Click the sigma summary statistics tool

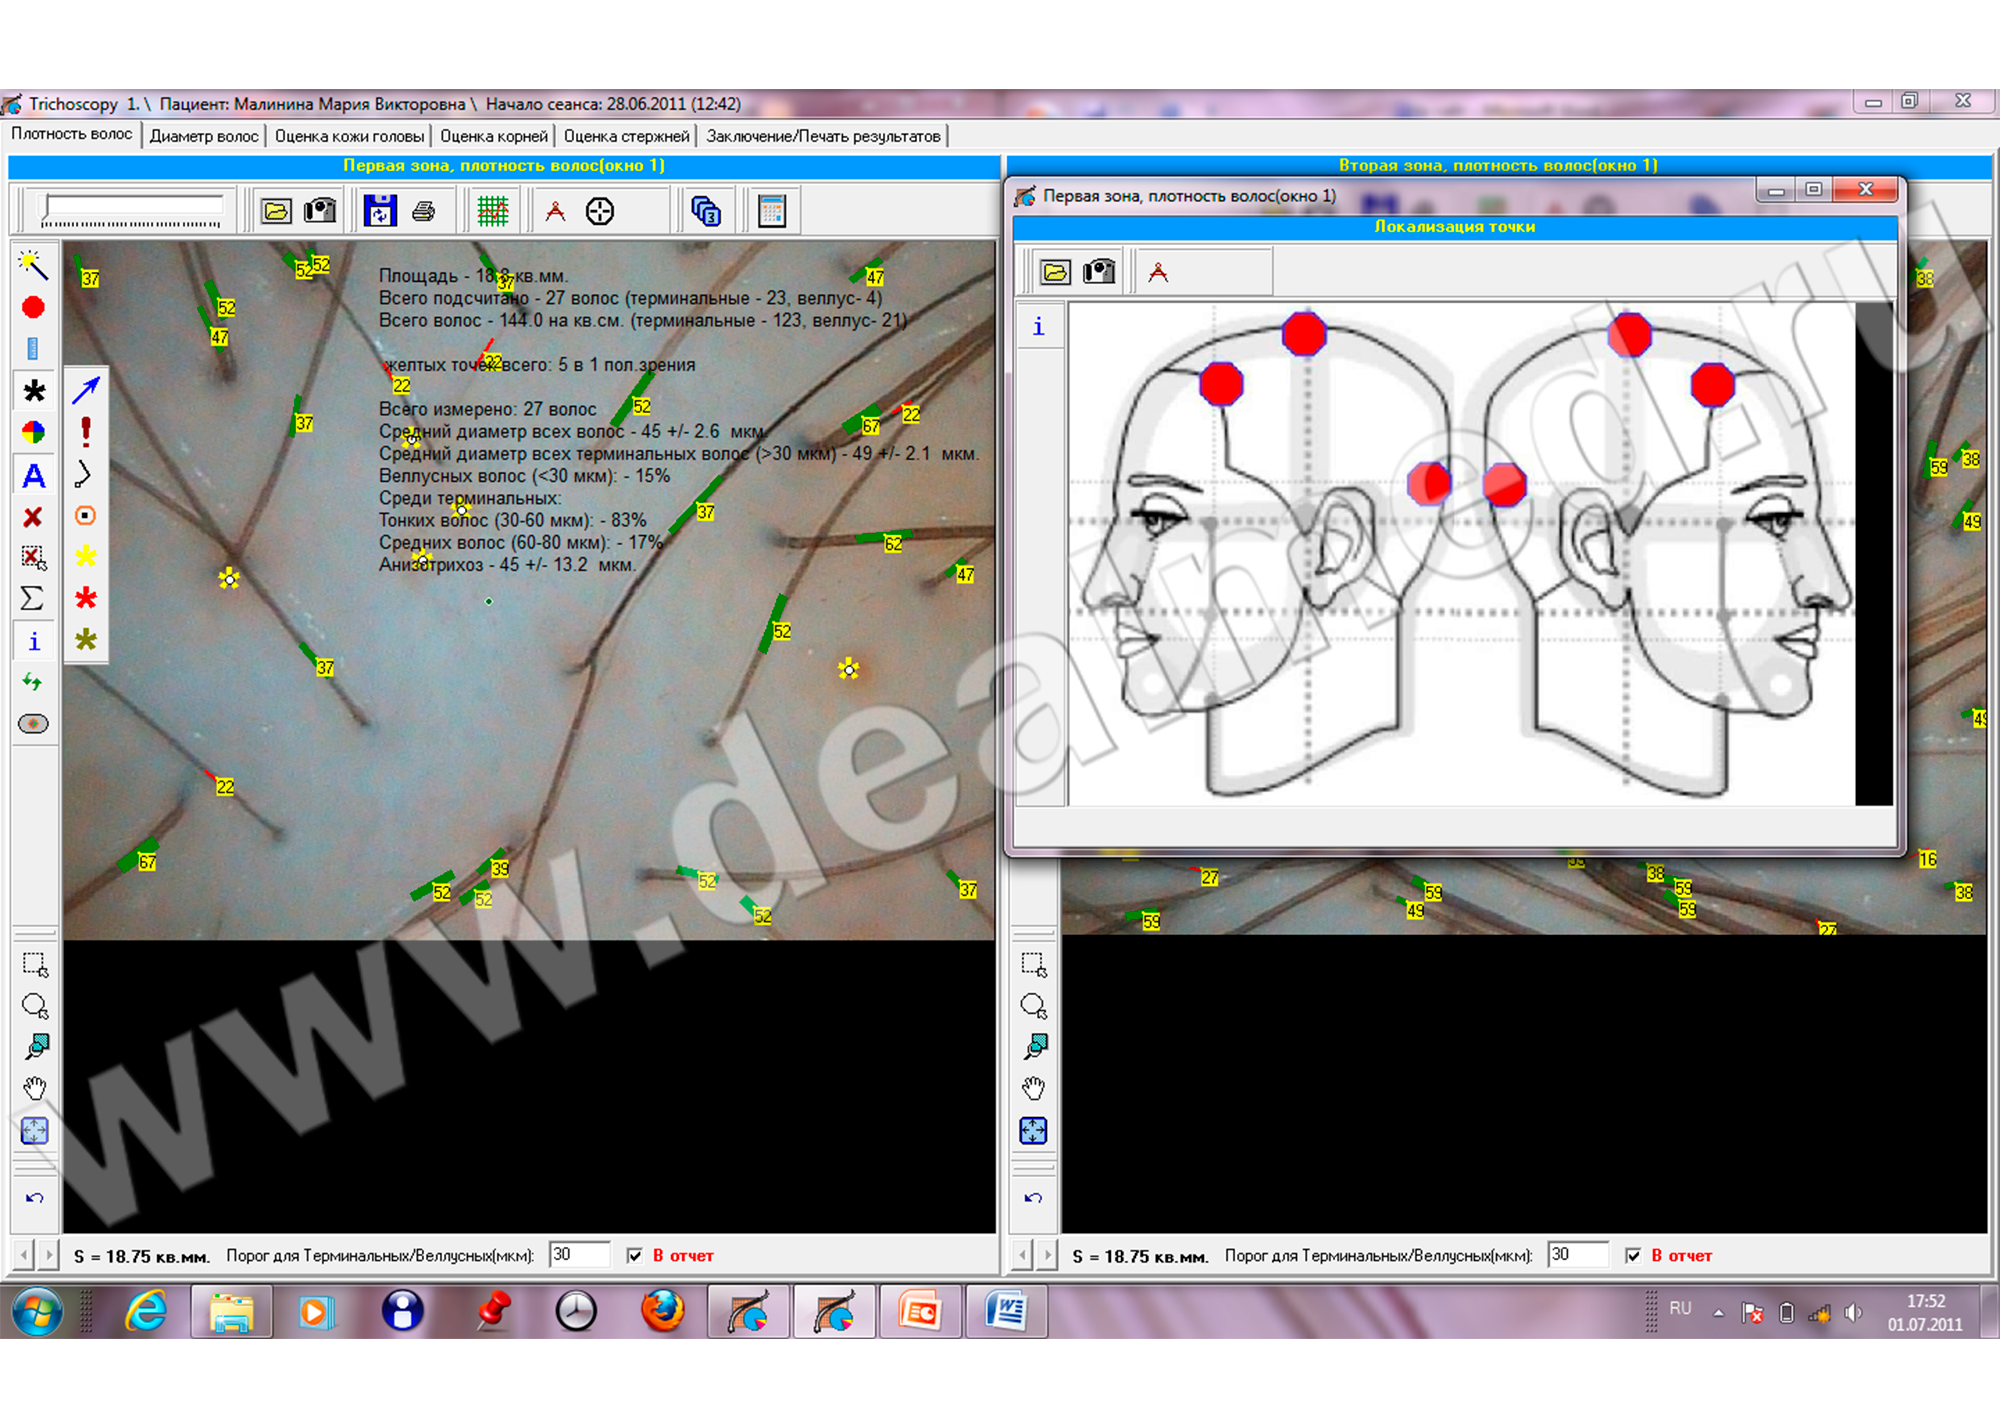(32, 599)
